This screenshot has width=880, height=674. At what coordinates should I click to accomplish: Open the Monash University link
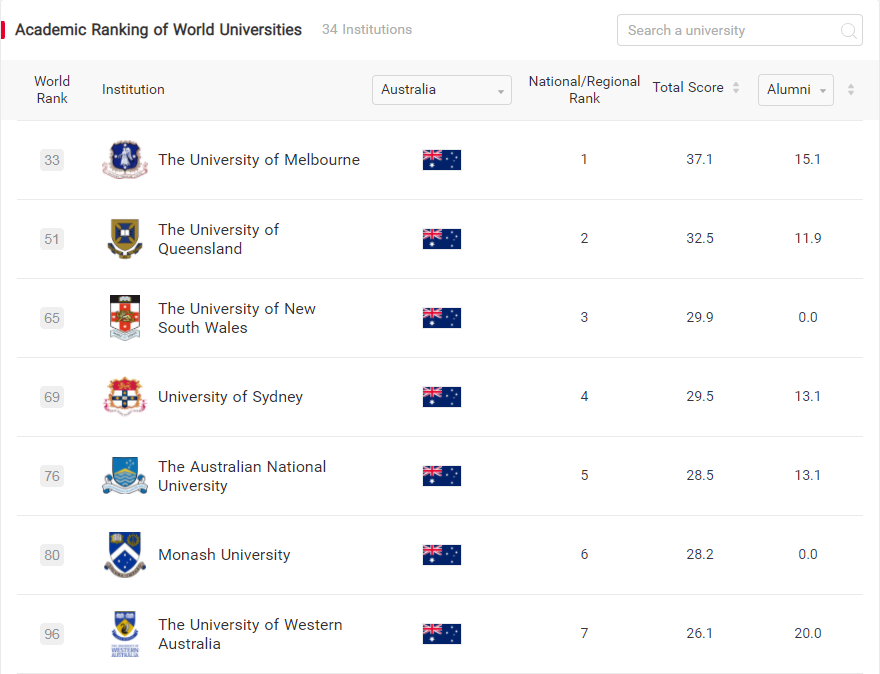224,555
